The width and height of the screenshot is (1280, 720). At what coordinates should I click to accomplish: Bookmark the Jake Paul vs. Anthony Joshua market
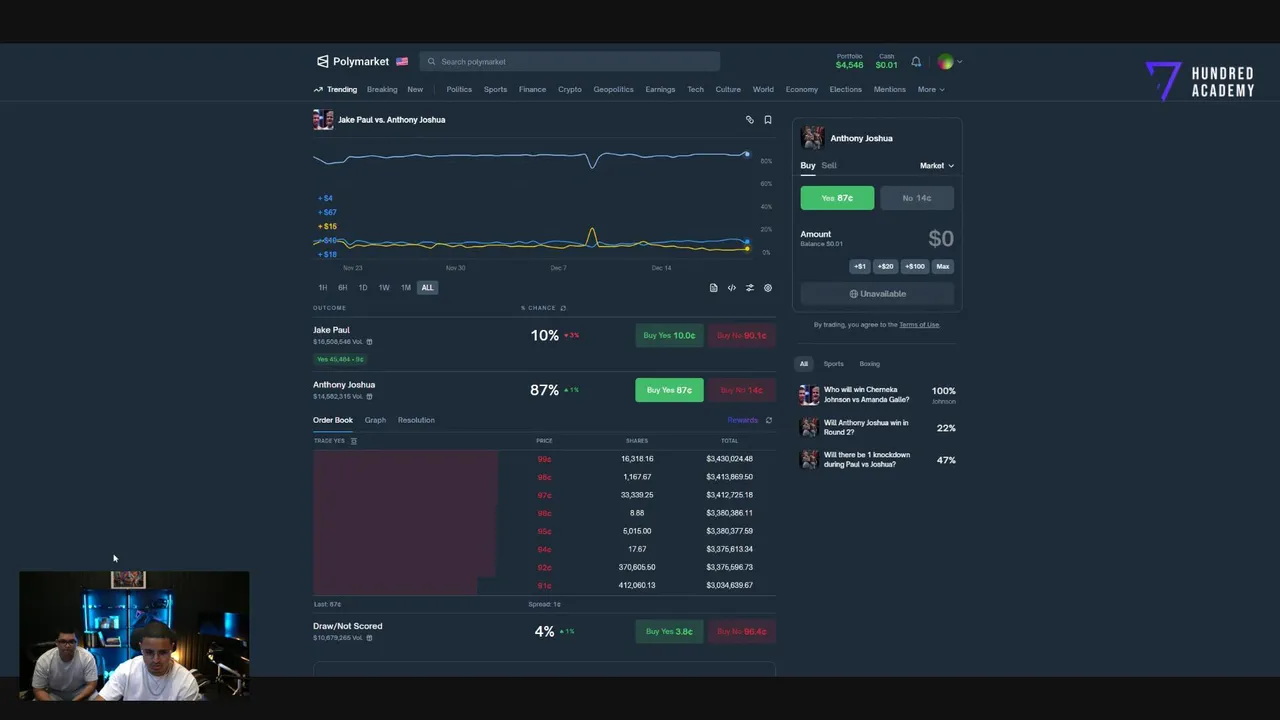click(768, 120)
